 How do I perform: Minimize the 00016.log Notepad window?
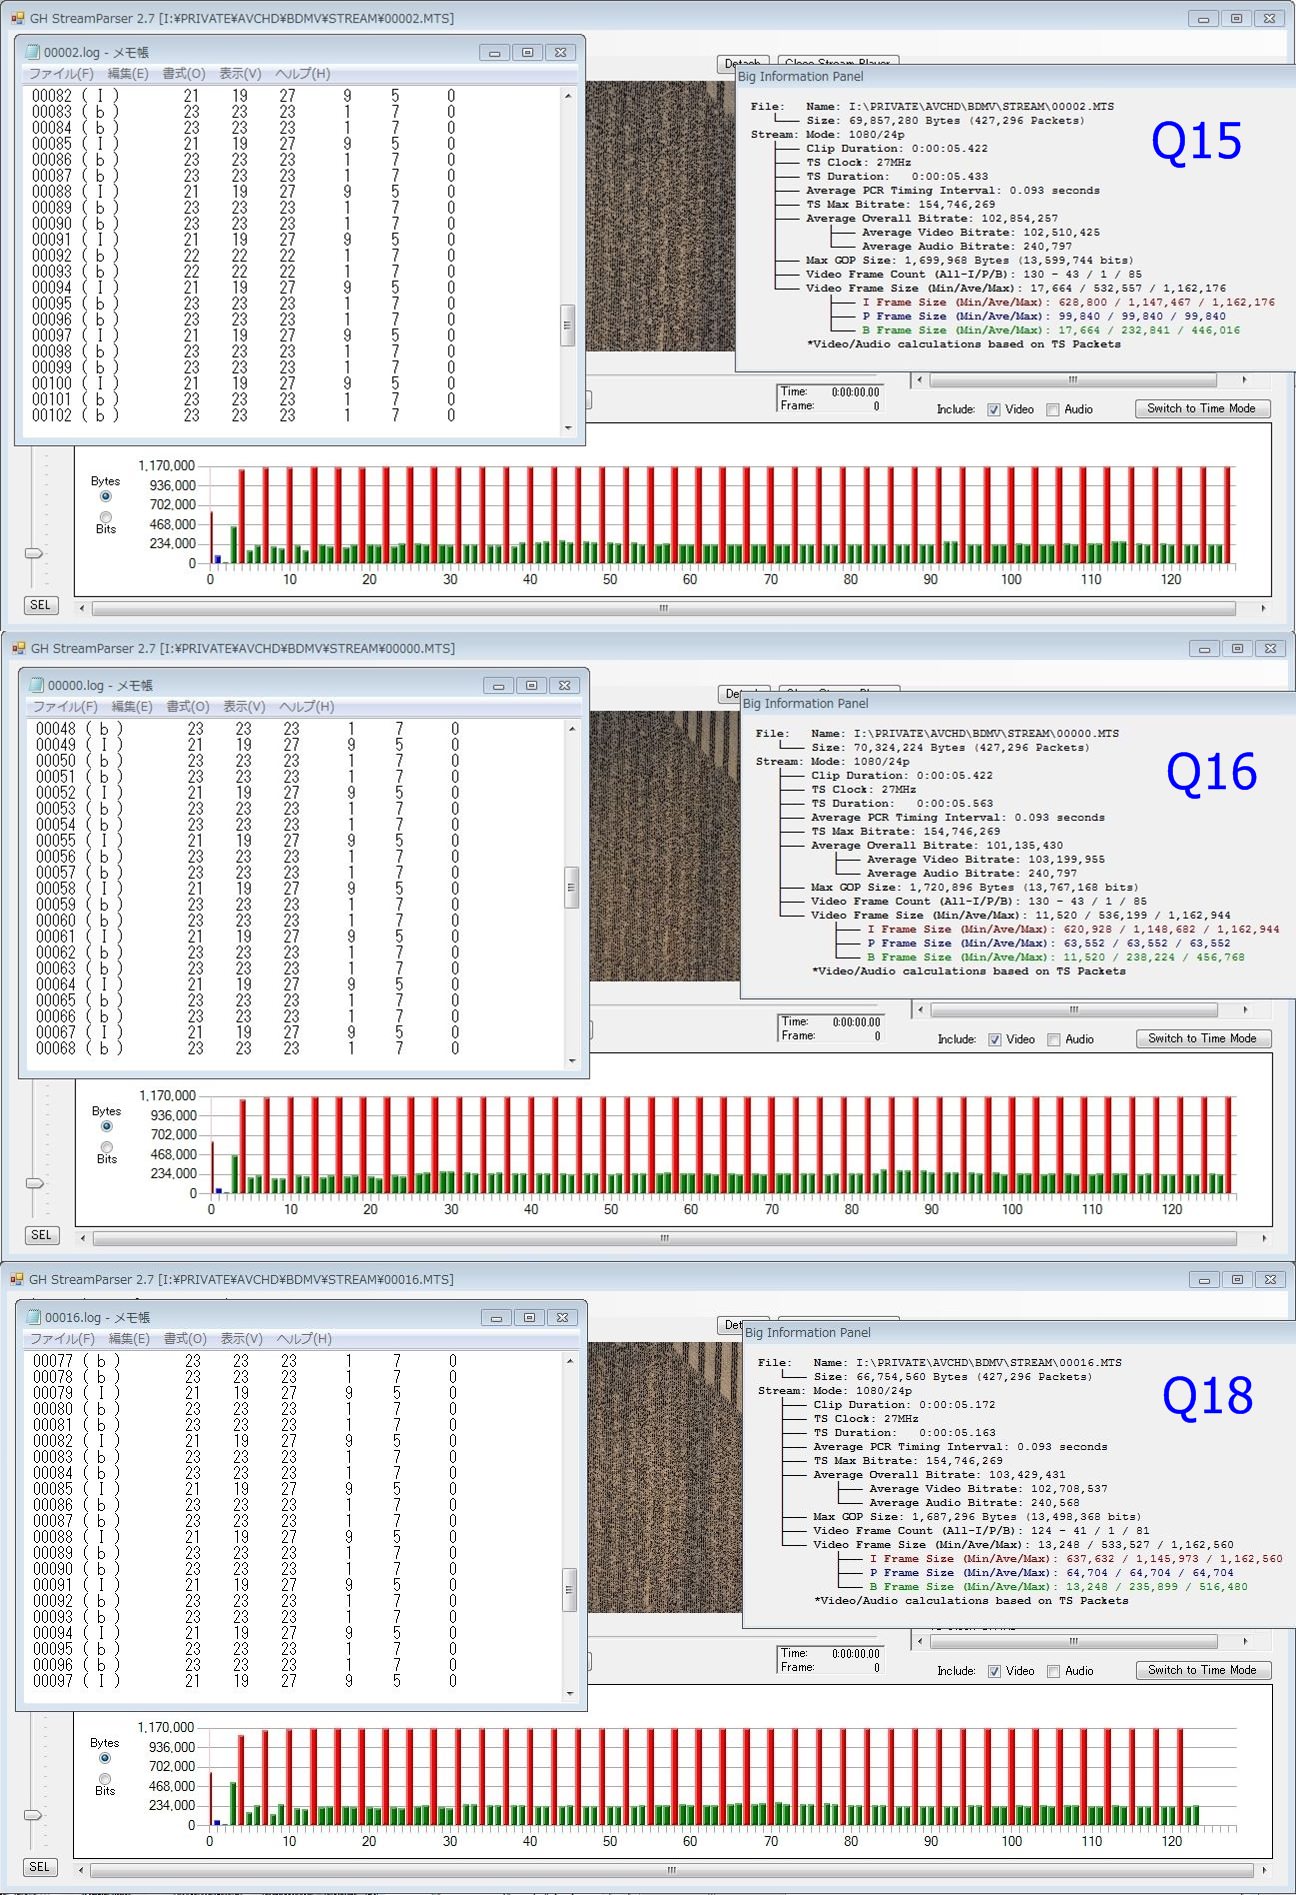tap(496, 1317)
